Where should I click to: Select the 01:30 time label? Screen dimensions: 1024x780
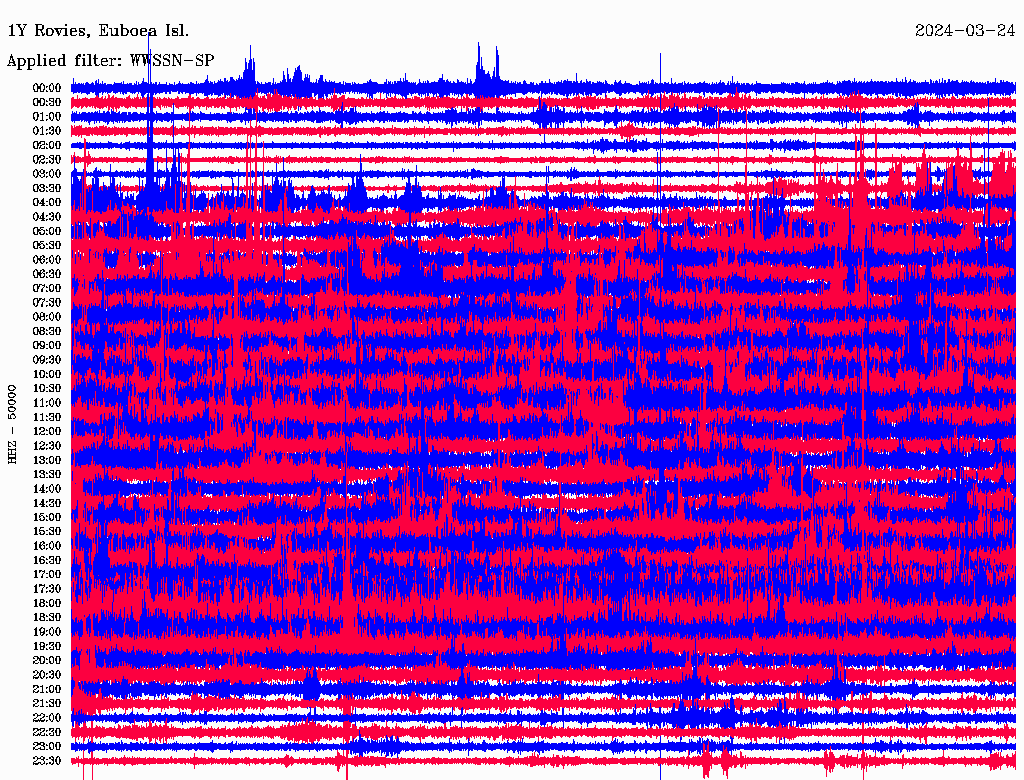tap(47, 131)
